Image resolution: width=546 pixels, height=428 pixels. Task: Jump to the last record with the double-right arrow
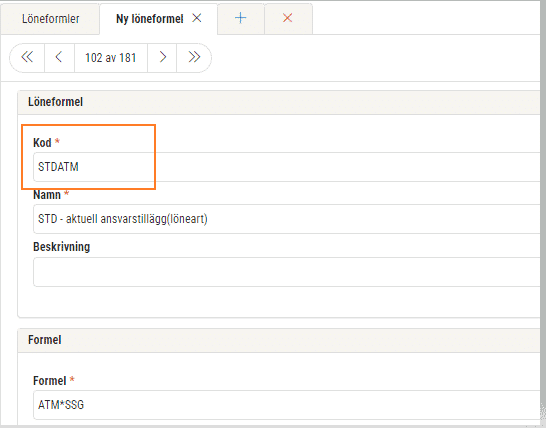pyautogui.click(x=194, y=57)
